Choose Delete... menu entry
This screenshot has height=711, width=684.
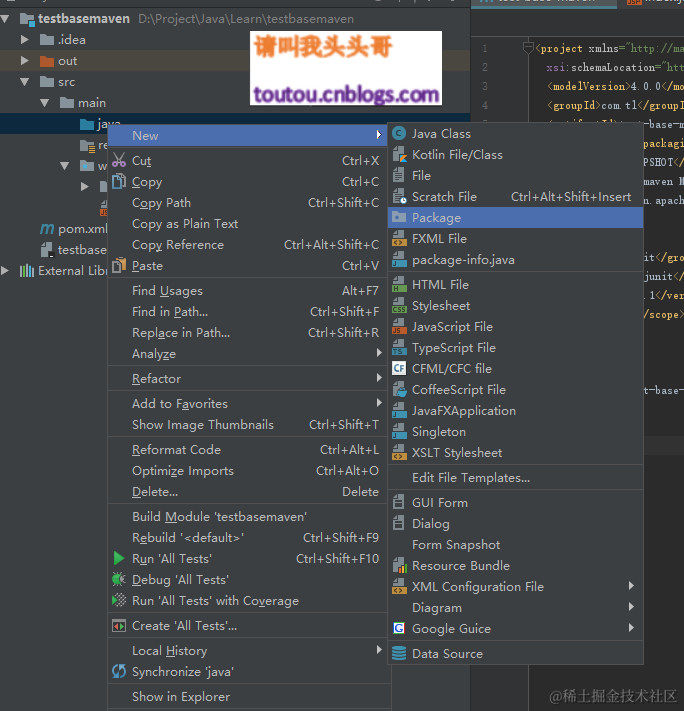coord(247,492)
